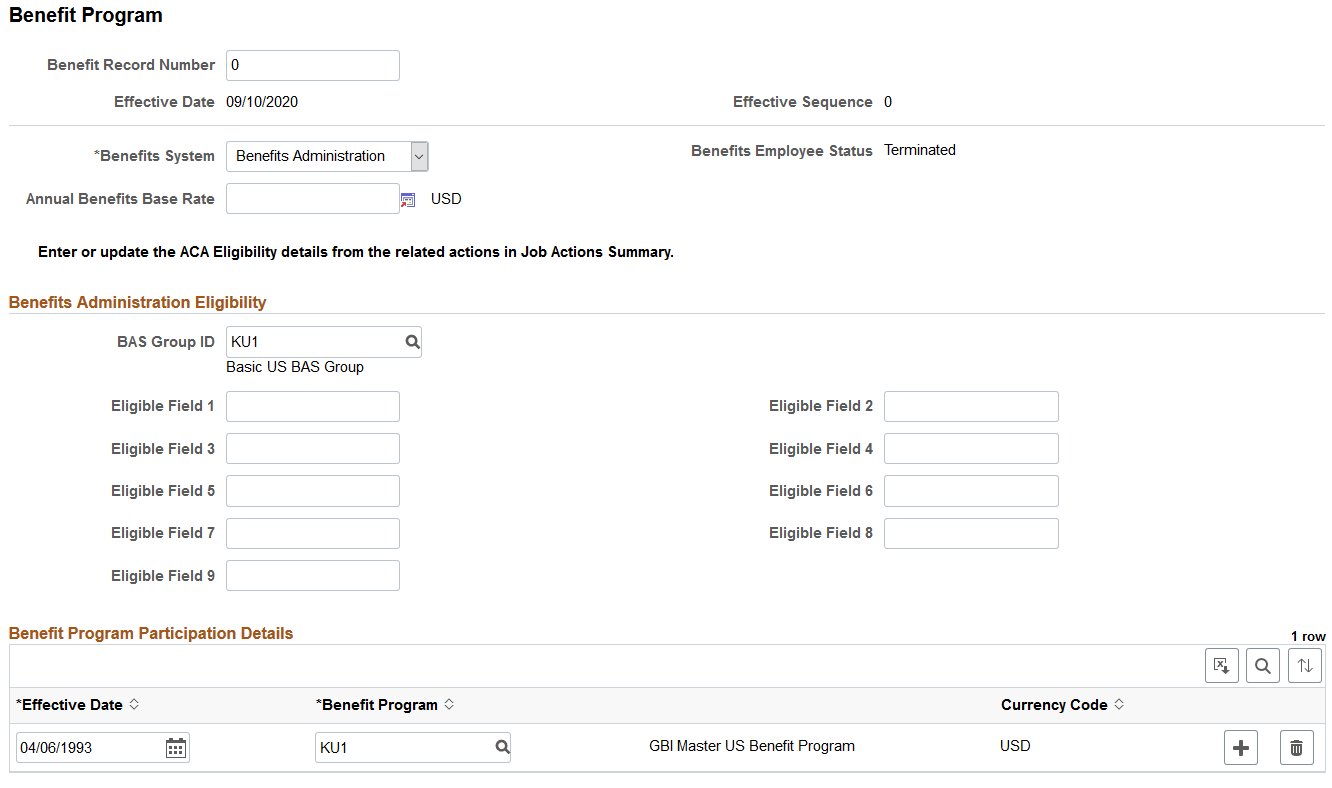Click the Eligible Field 6 input
Viewport: 1332px width, 788px height.
[971, 491]
